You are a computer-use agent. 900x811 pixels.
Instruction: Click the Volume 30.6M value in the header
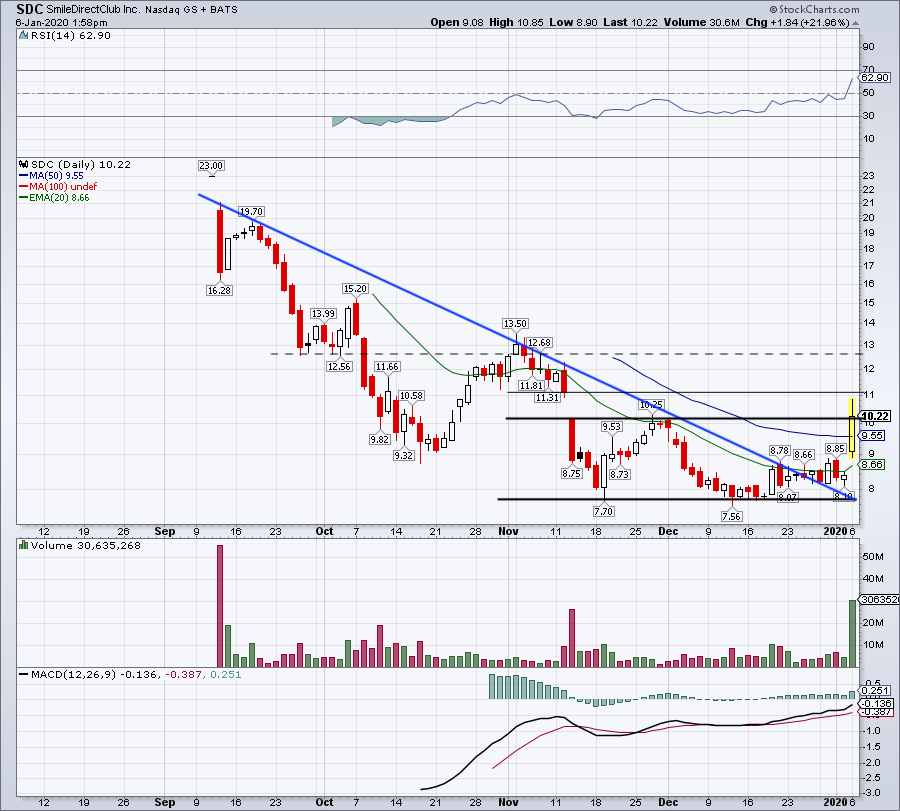[701, 22]
